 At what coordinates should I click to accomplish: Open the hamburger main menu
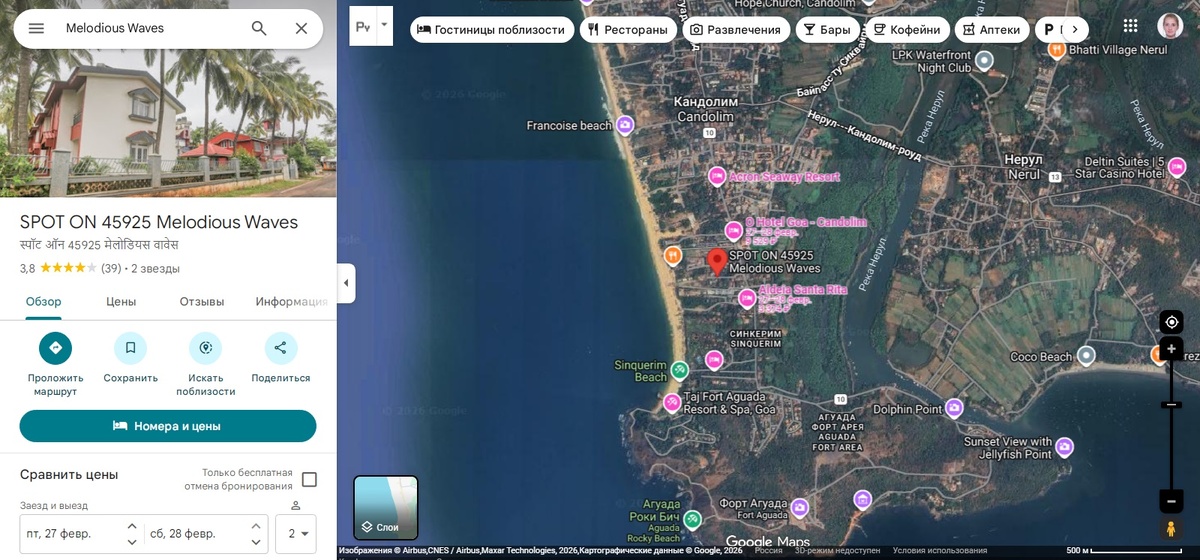(x=36, y=28)
